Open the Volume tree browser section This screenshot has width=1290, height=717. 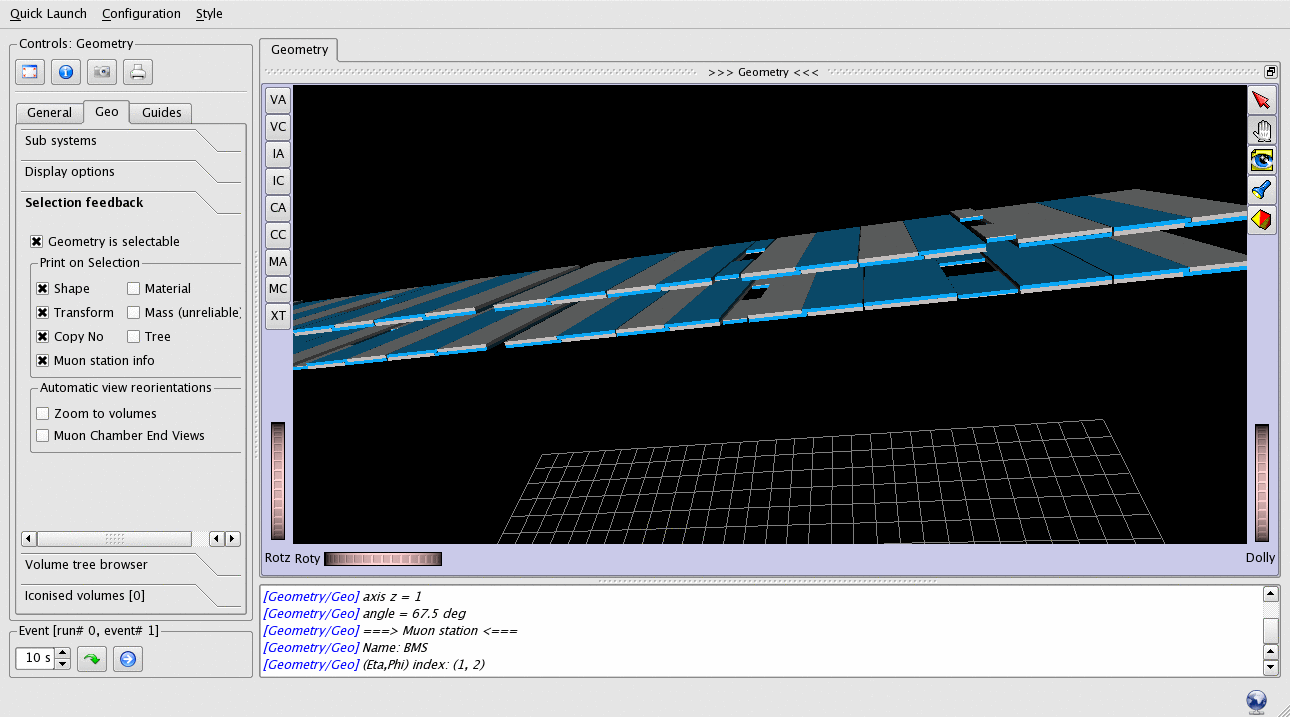click(x=86, y=565)
